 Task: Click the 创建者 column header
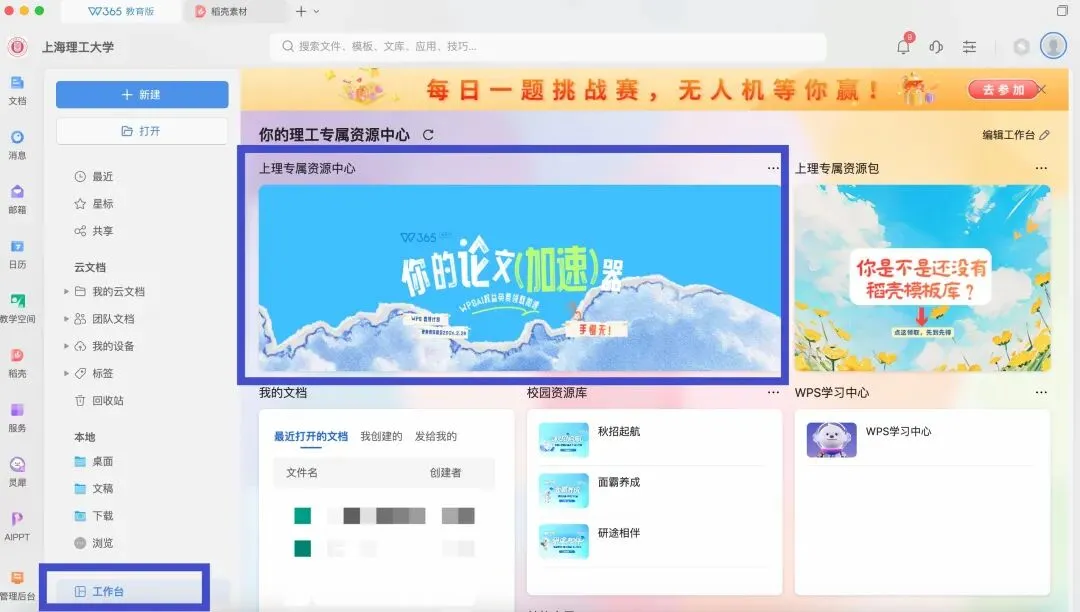click(x=445, y=473)
